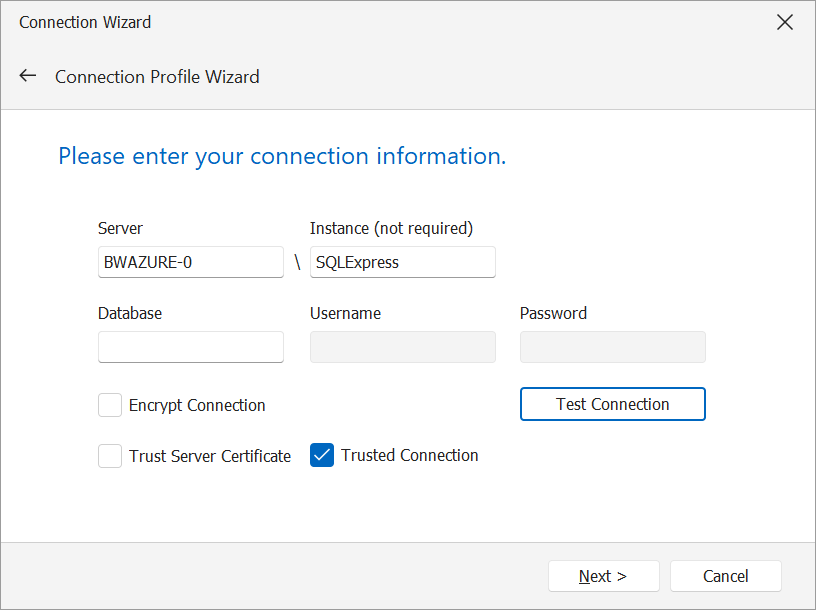816x610 pixels.
Task: Click the Connection Wizard title bar text
Action: [x=84, y=22]
